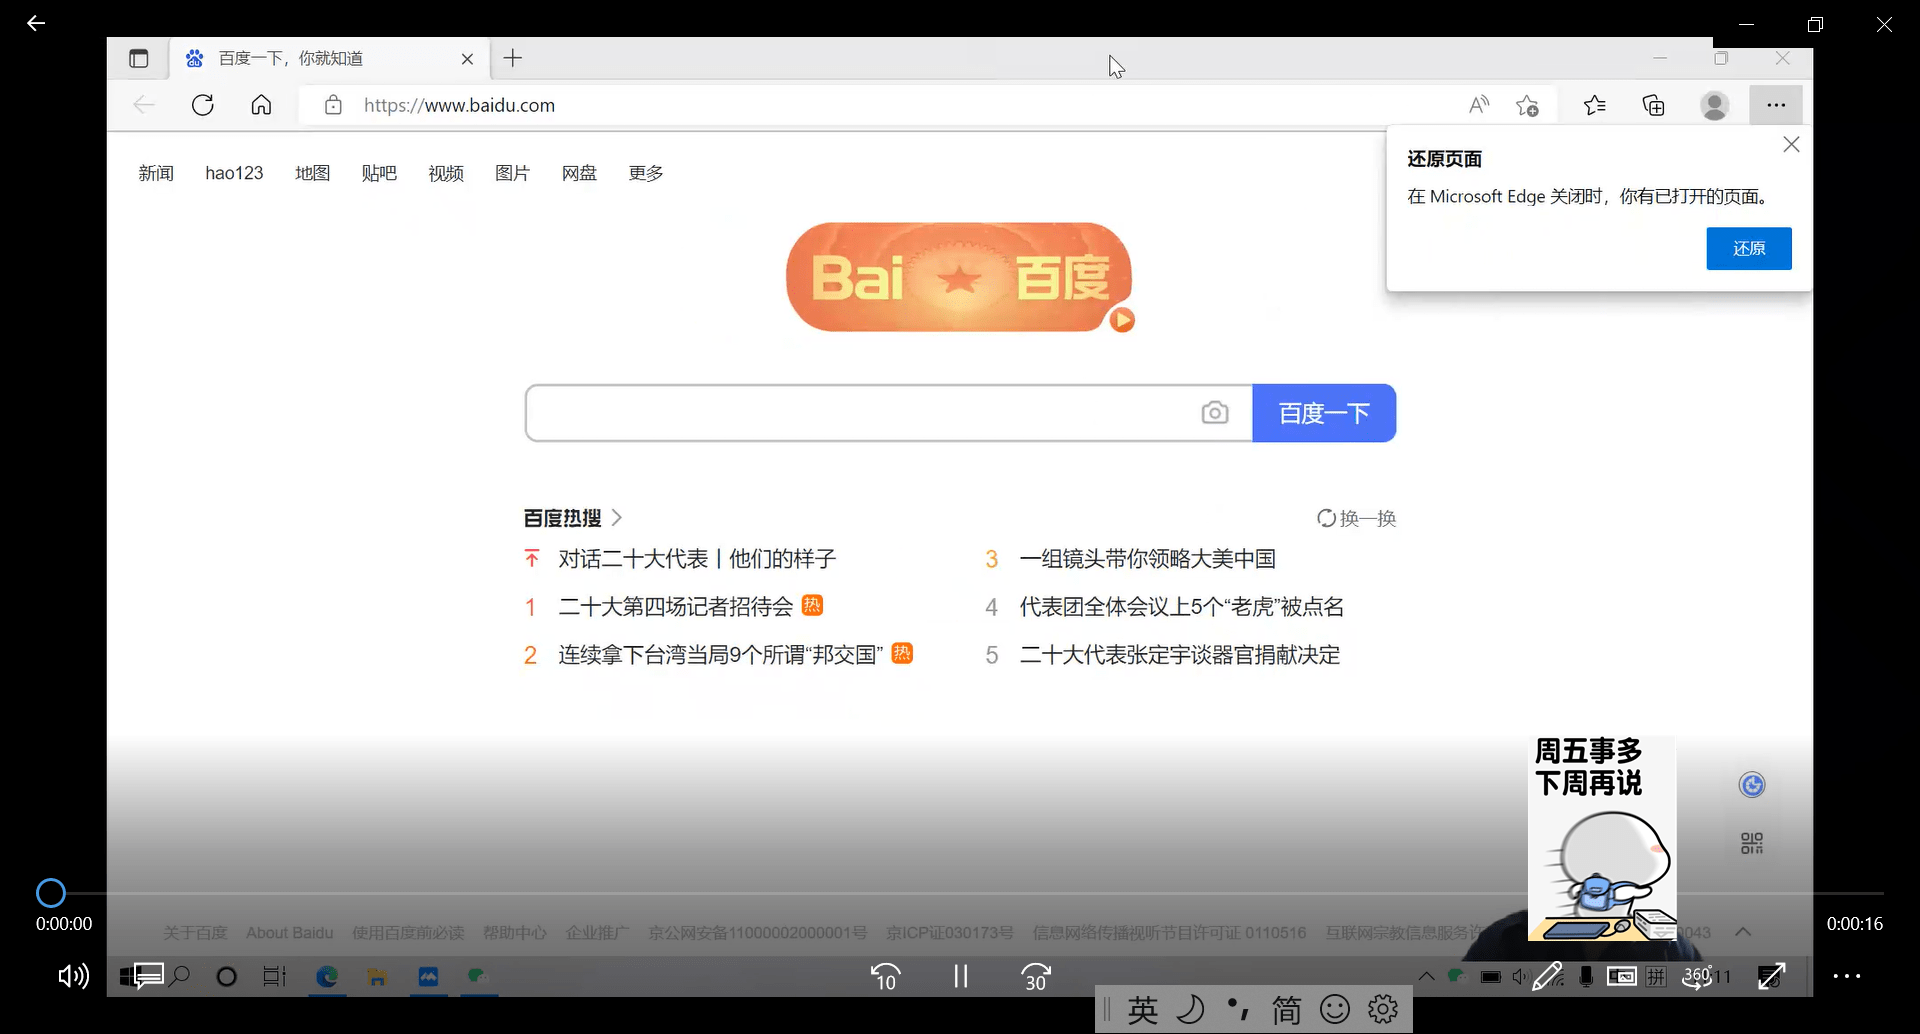Enter fullscreen with the diagonal arrows icon
The image size is (1920, 1034).
[1772, 976]
